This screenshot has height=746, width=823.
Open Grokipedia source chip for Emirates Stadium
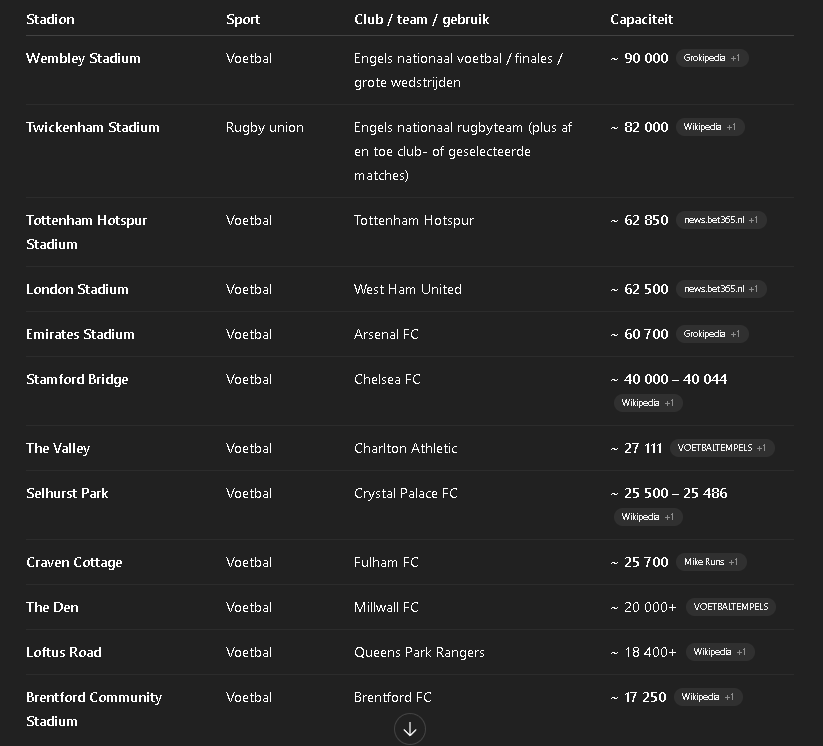click(712, 334)
